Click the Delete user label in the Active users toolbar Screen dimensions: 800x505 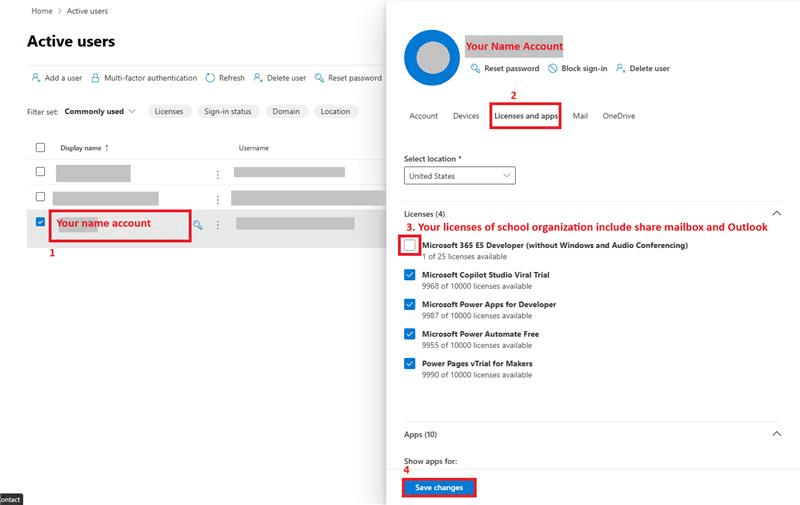287,78
